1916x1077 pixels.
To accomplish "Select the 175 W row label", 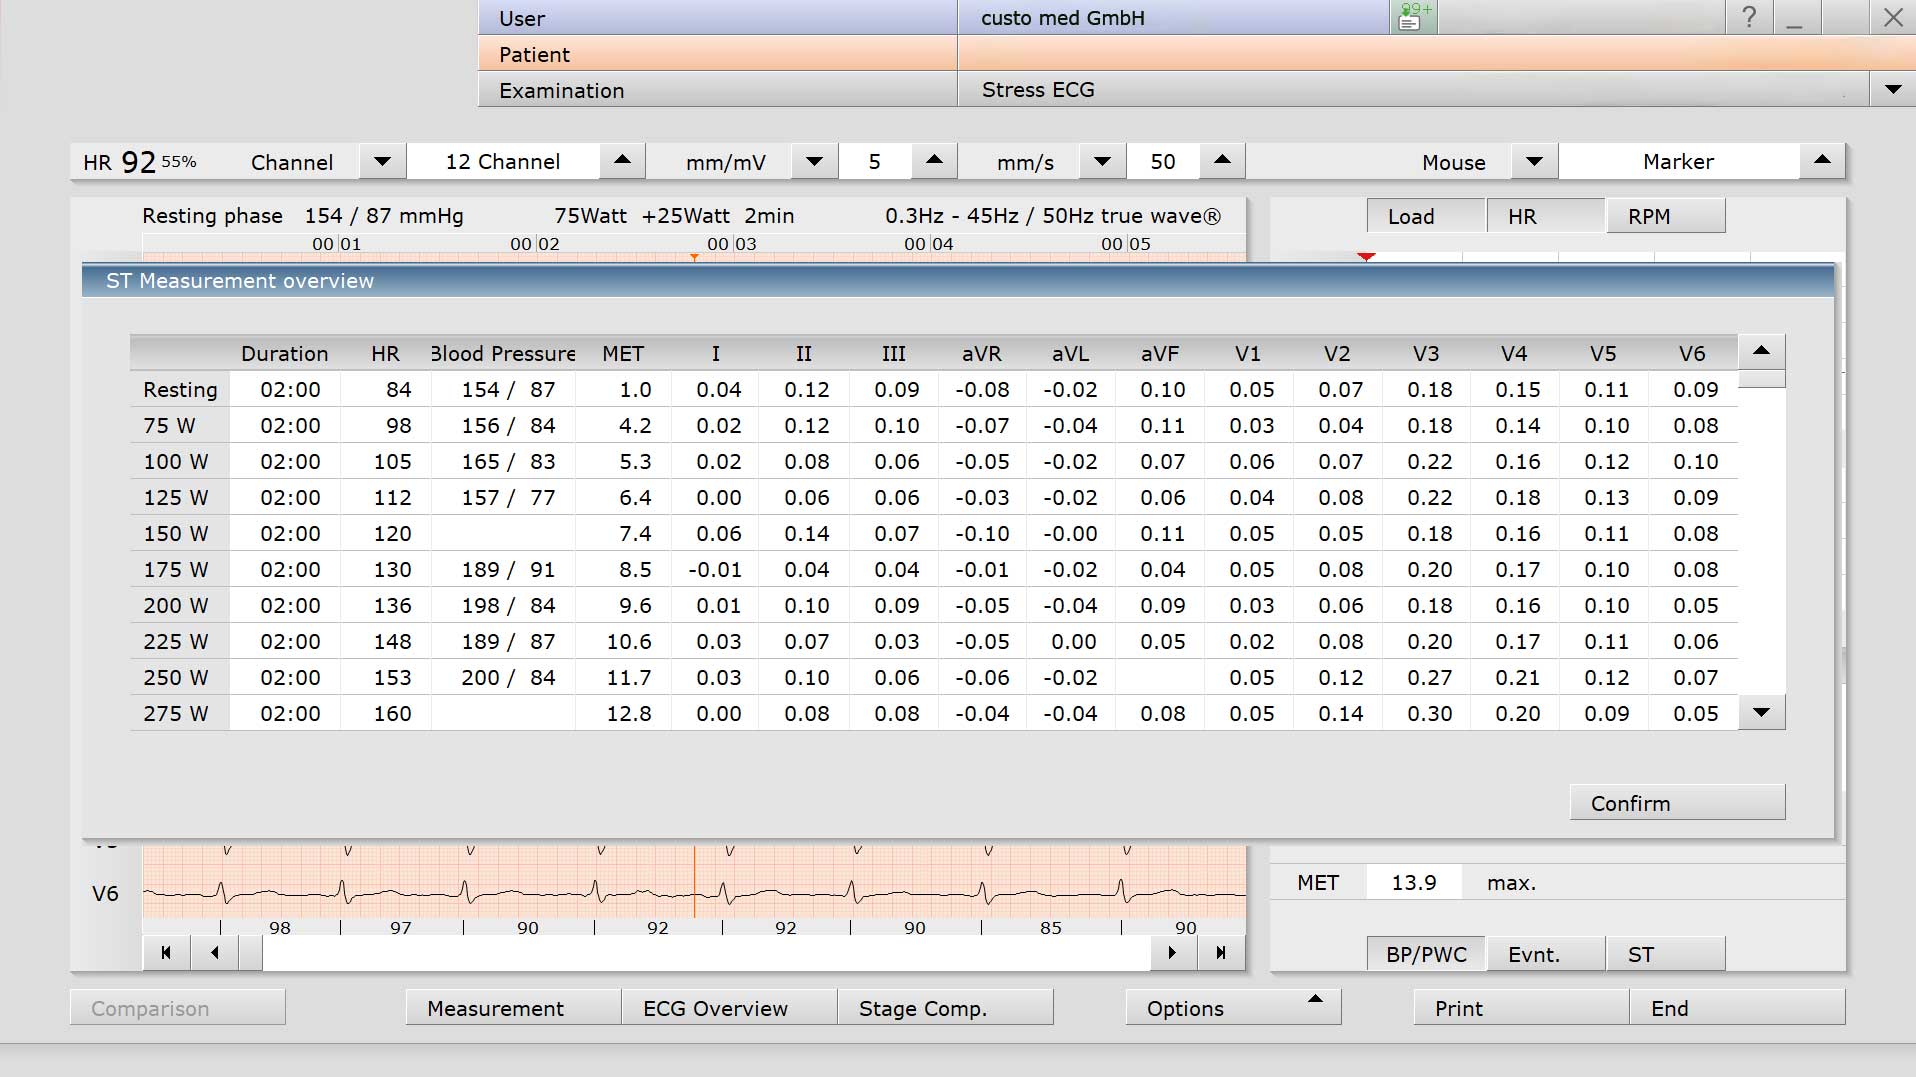I will [180, 569].
